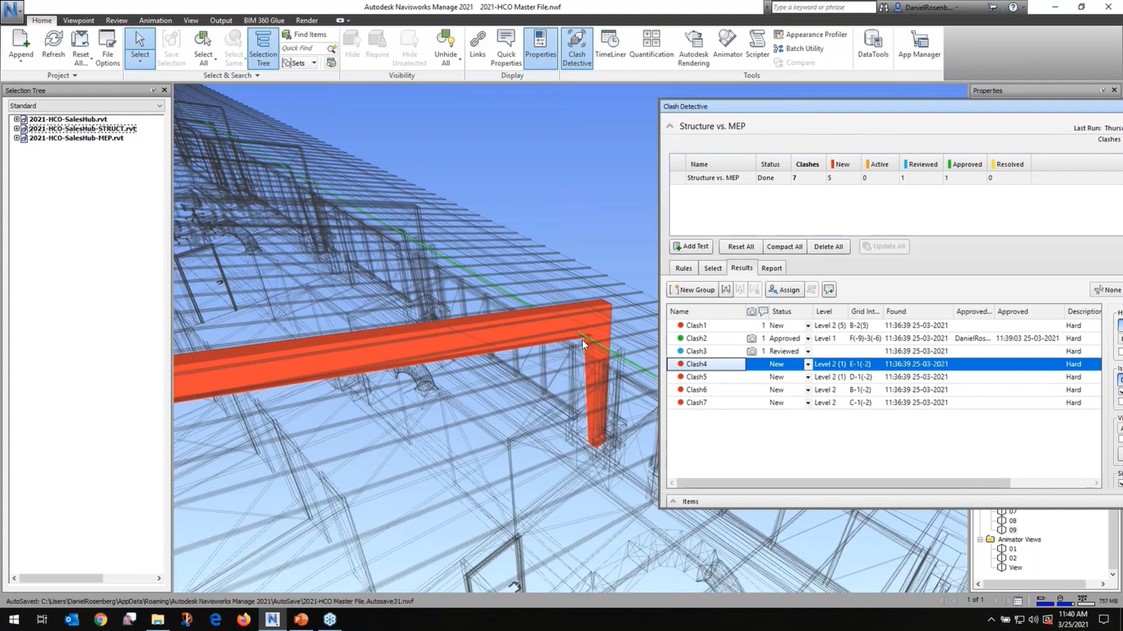
Task: Toggle the Selection Tree ribbon button
Action: [263, 48]
